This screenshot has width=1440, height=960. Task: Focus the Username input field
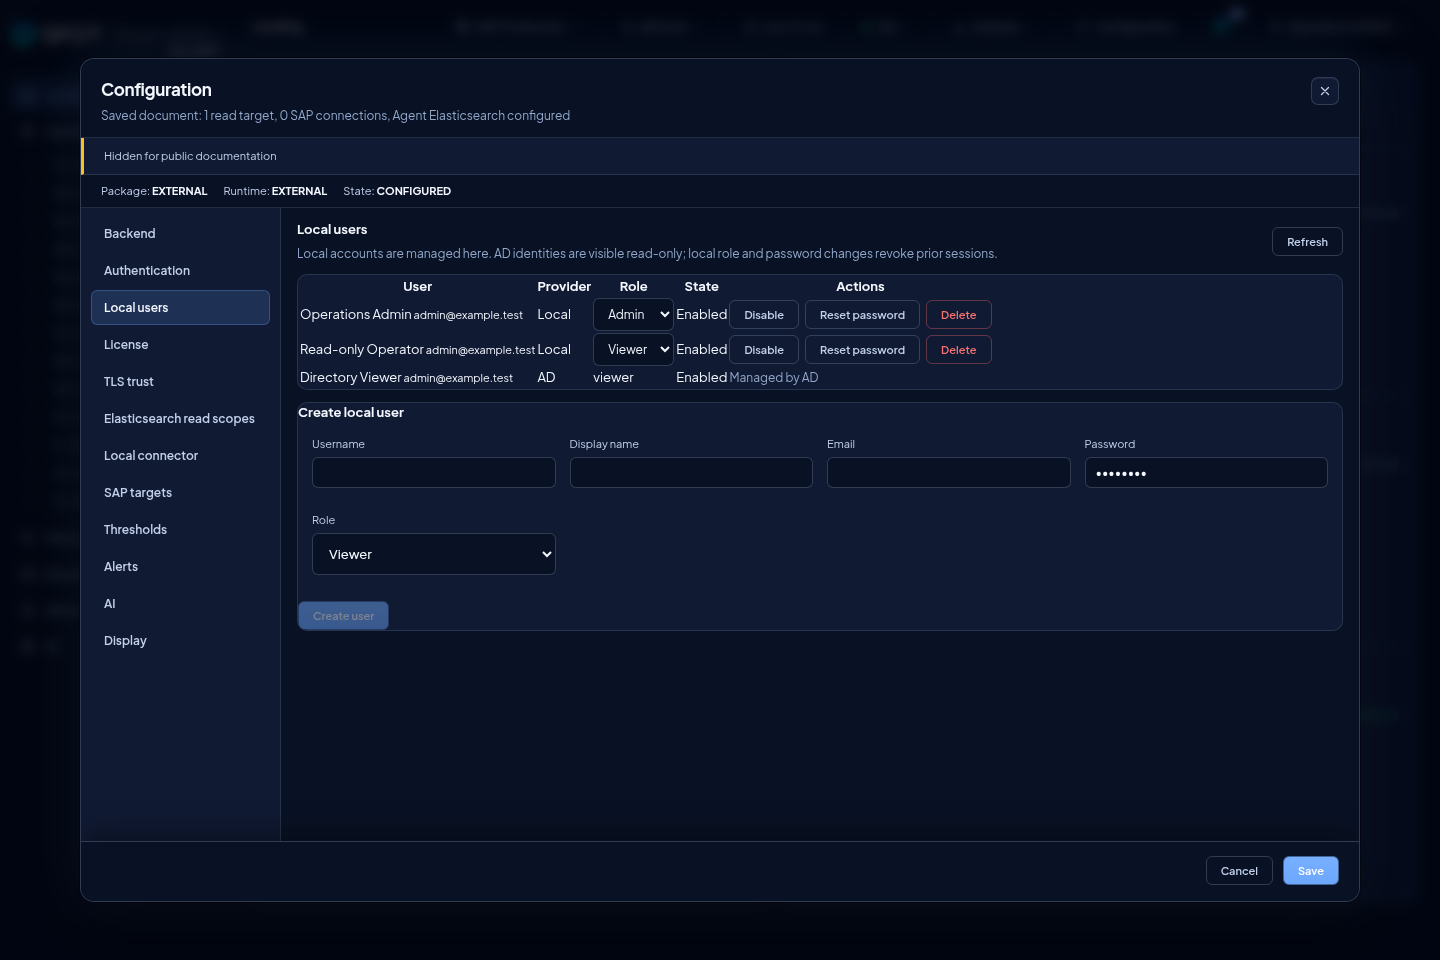tap(434, 473)
